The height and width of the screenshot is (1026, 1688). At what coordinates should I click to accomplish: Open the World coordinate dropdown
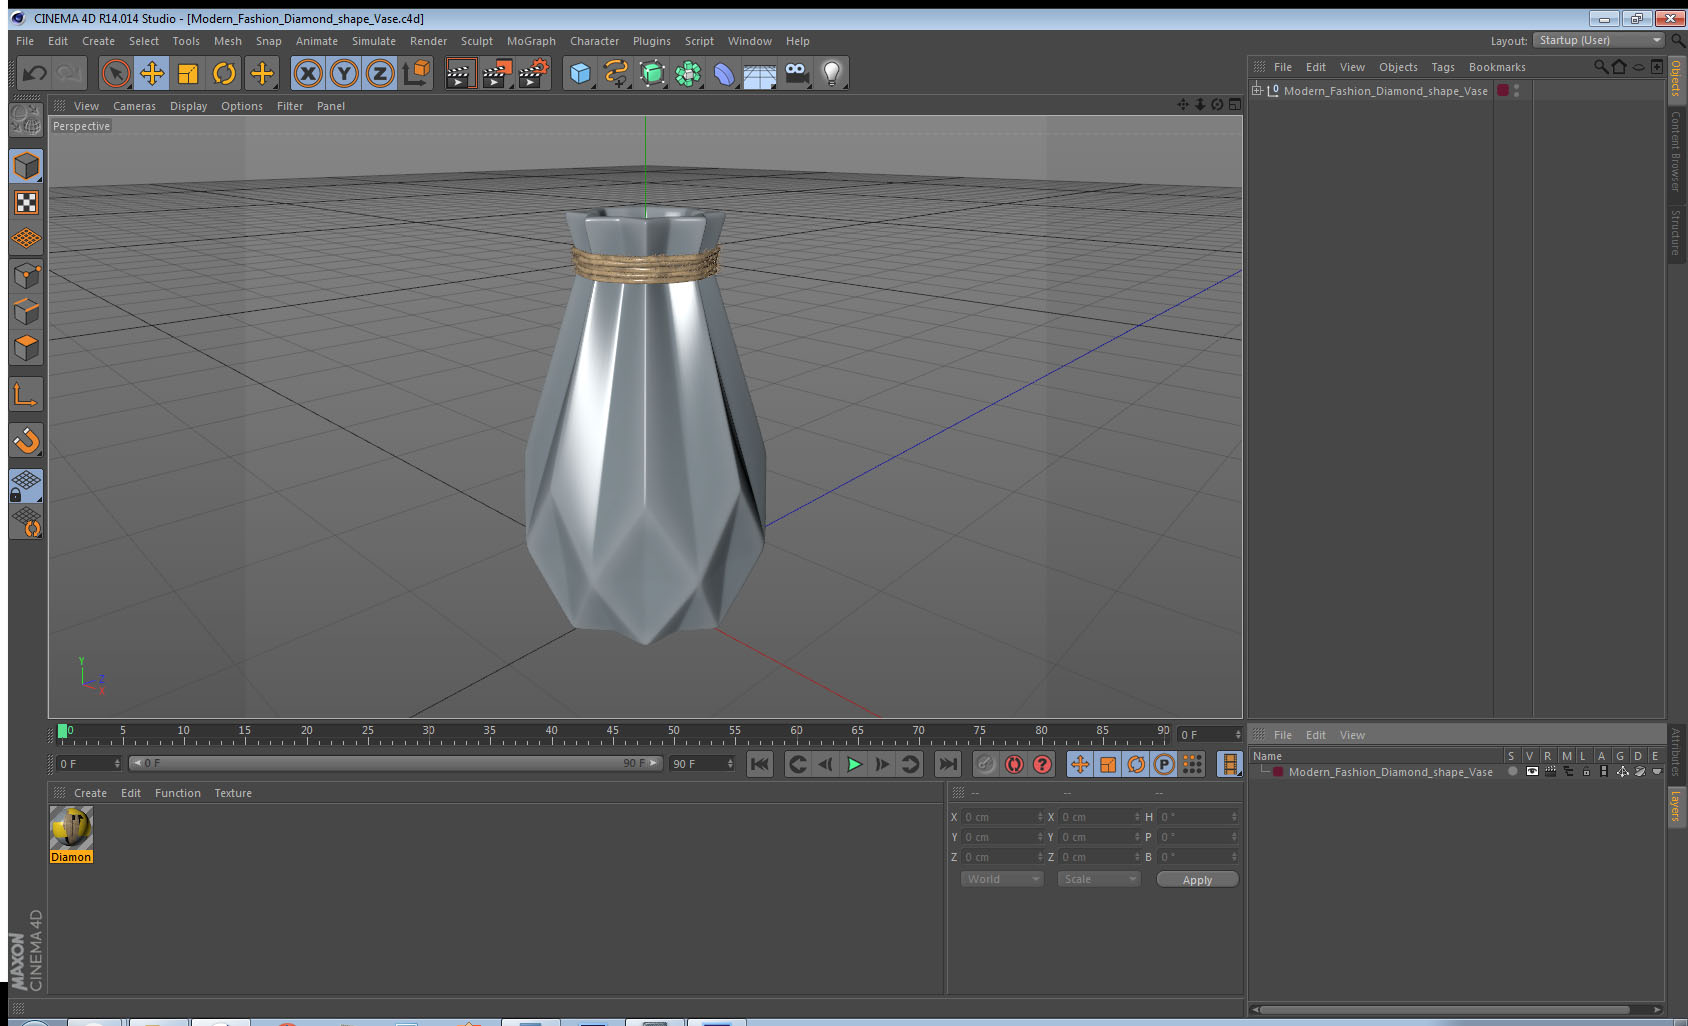tap(1002, 879)
